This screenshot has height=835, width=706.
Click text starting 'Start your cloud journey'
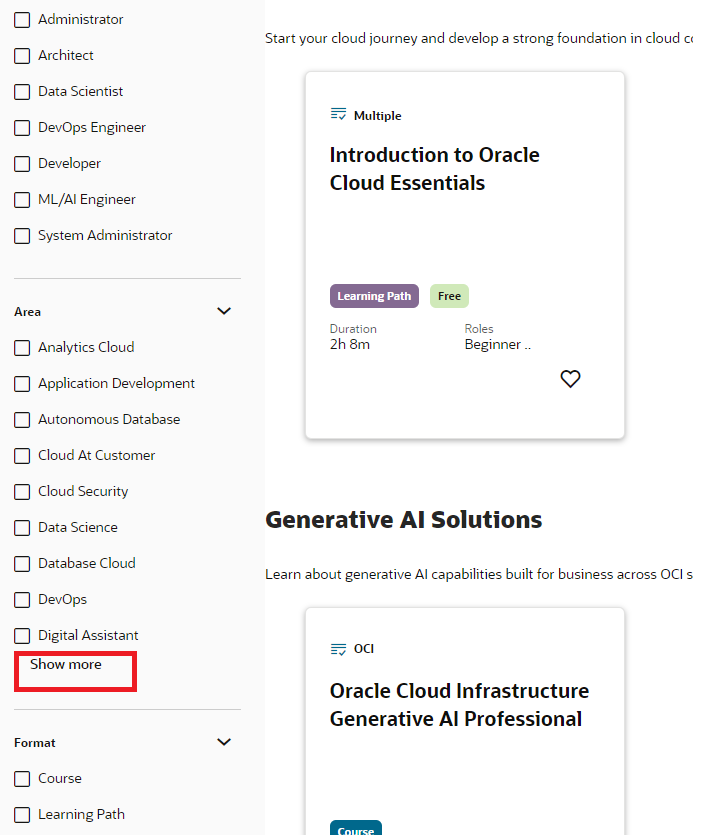(x=479, y=38)
